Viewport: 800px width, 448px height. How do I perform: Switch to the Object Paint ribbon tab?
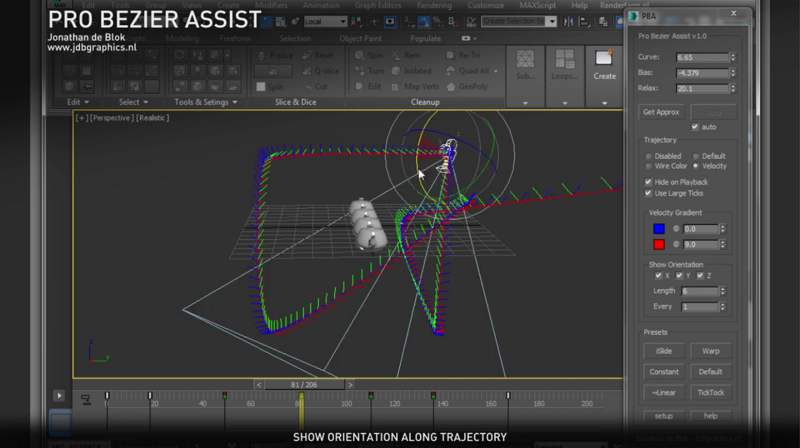click(x=360, y=39)
